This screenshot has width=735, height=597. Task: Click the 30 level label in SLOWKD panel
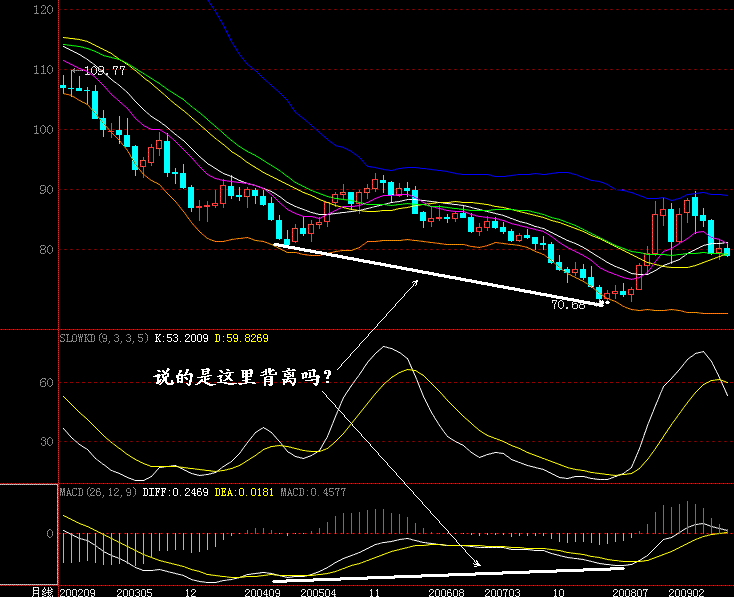[x=46, y=441]
